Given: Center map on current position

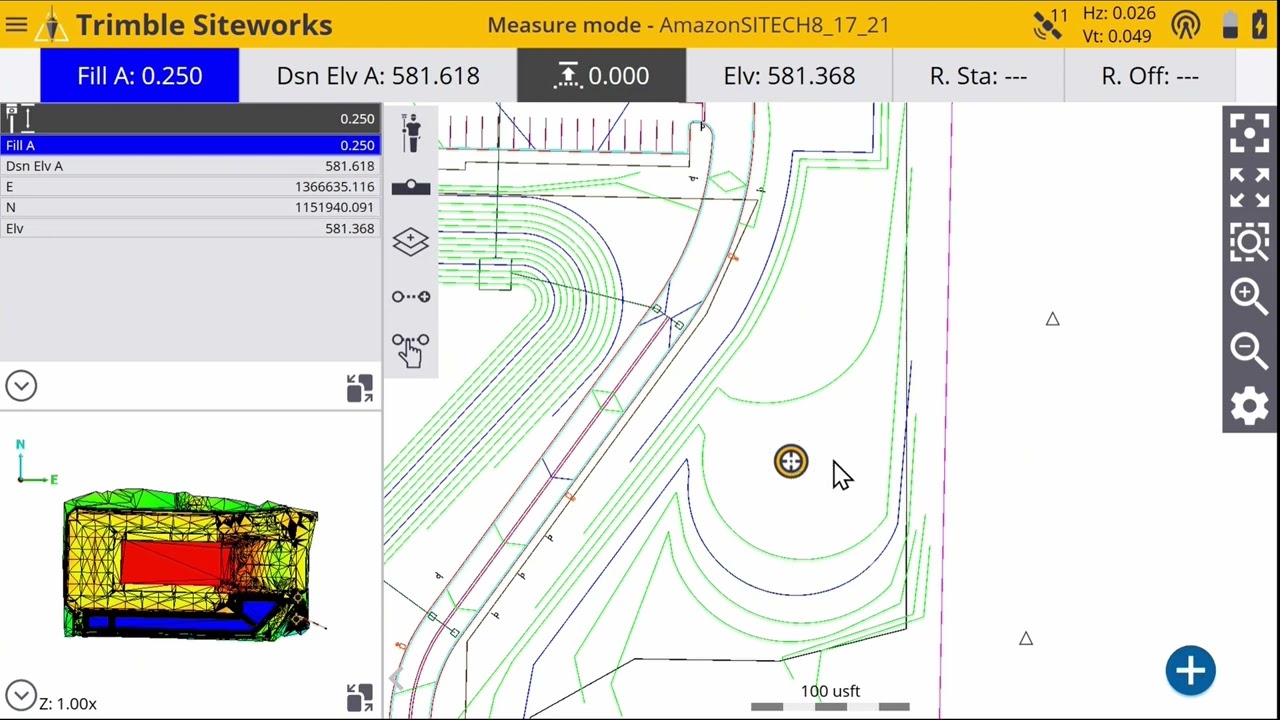Looking at the screenshot, I should tap(1249, 133).
